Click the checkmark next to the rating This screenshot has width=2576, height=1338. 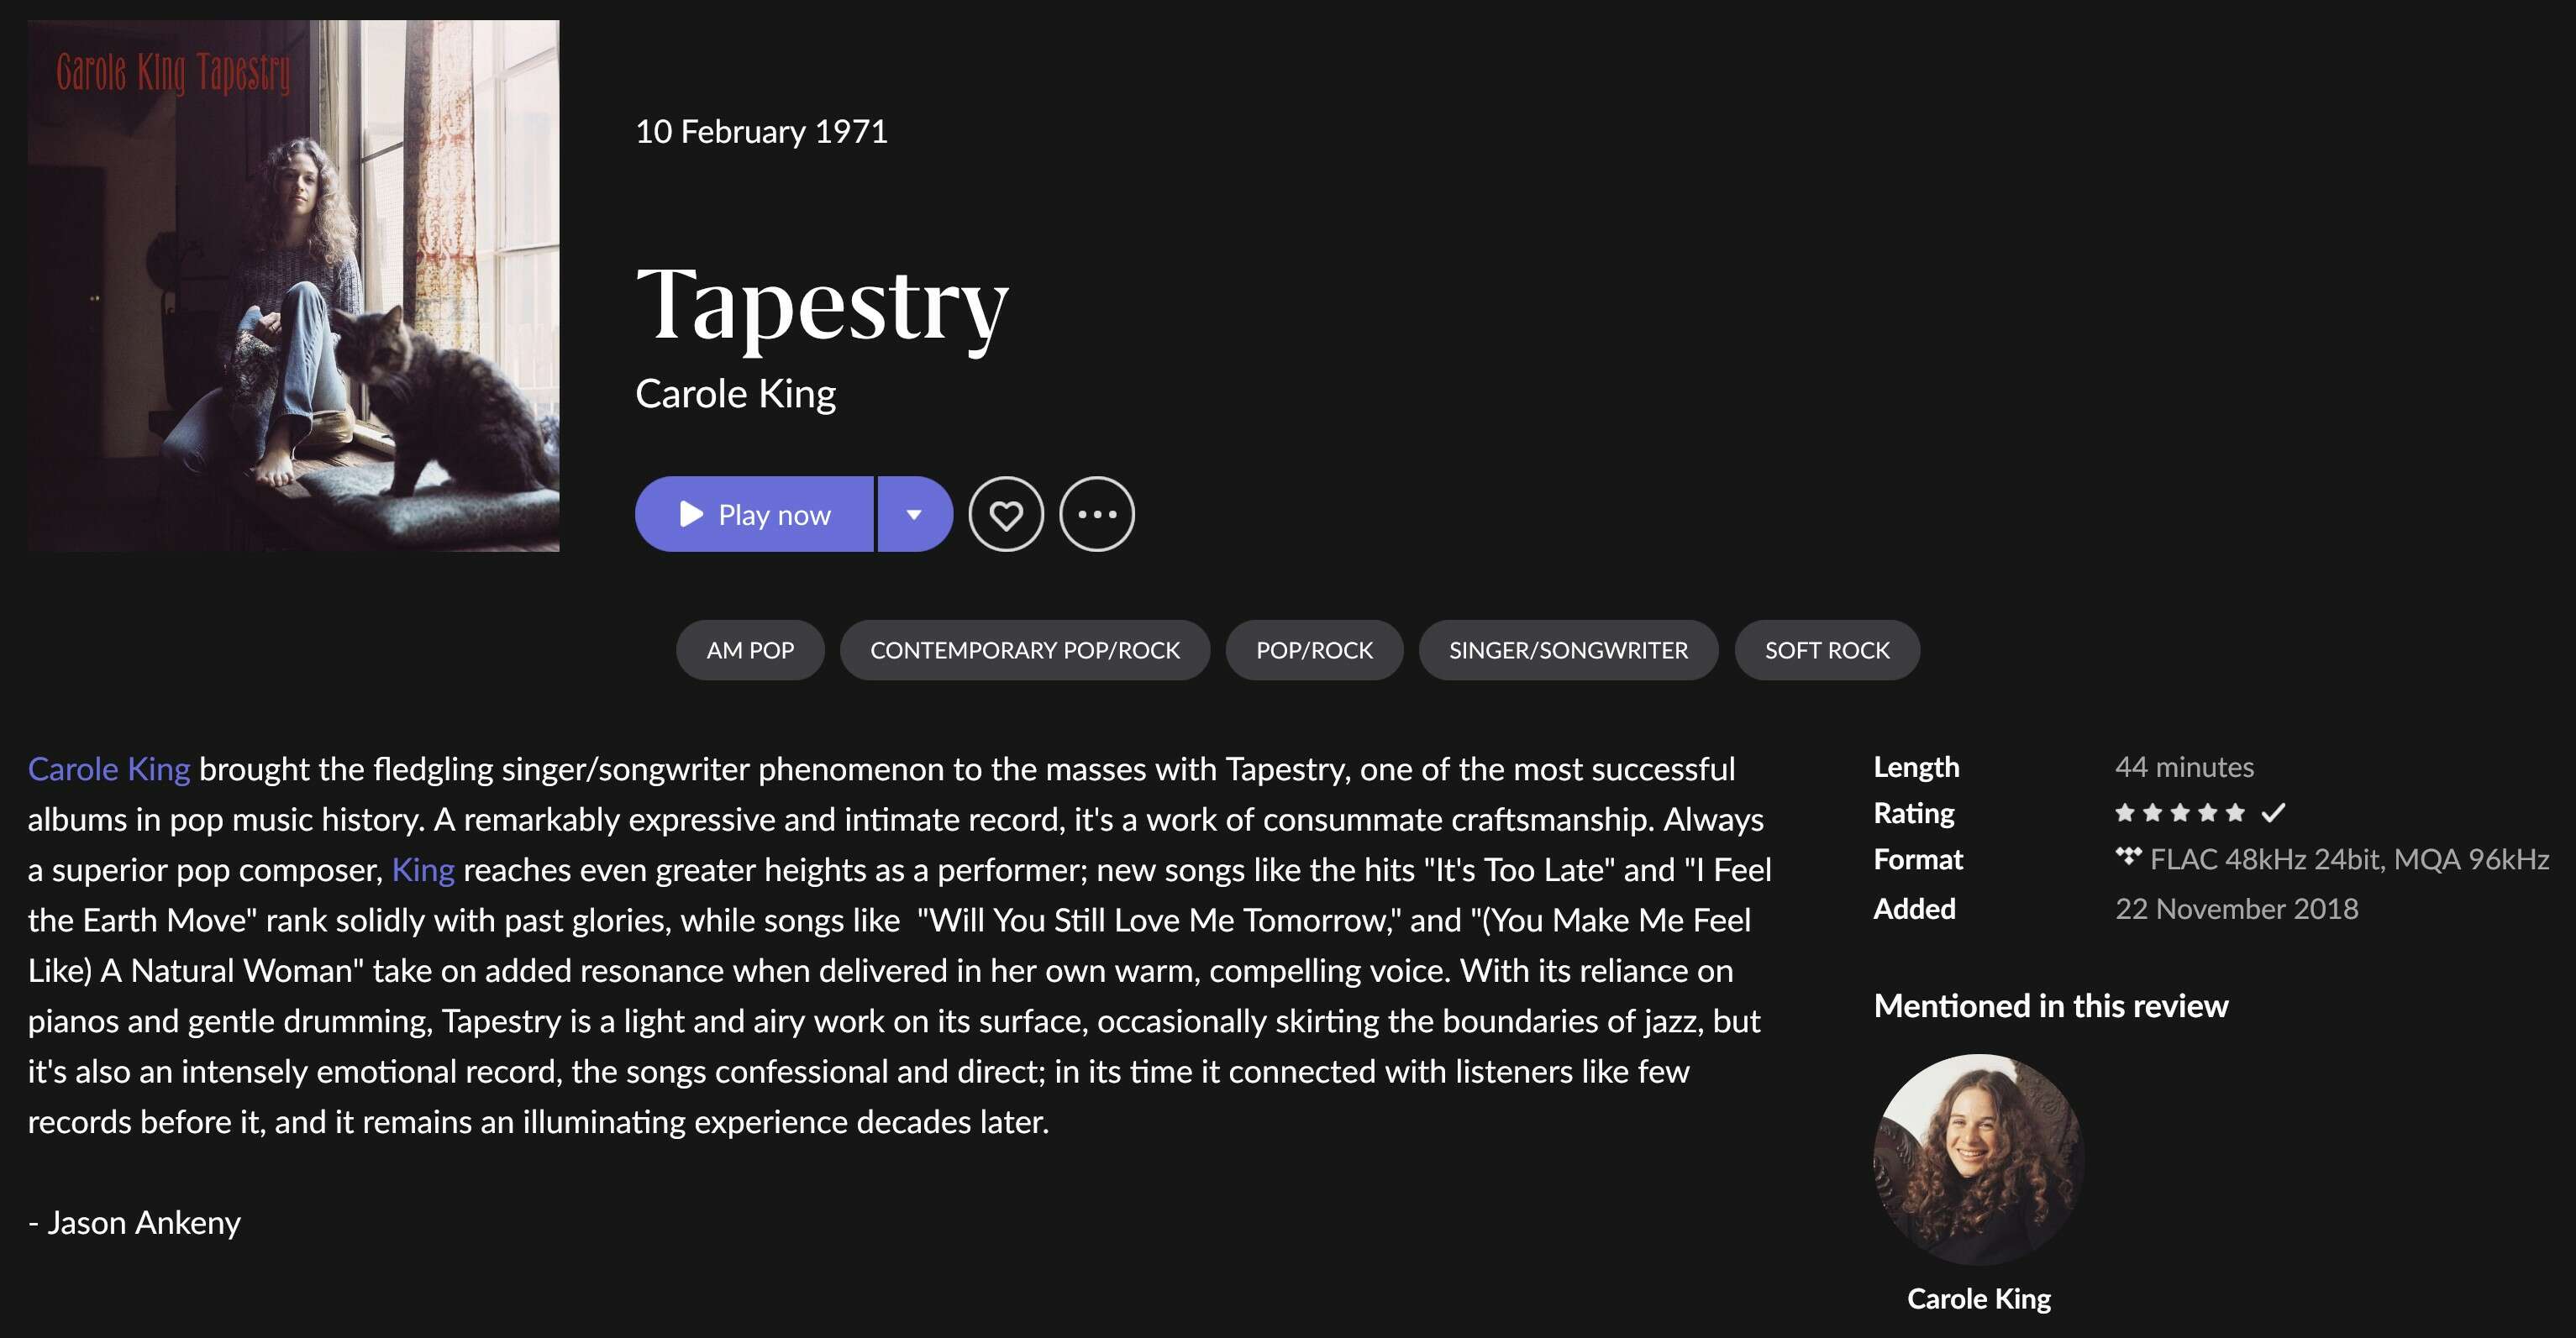coord(2273,813)
